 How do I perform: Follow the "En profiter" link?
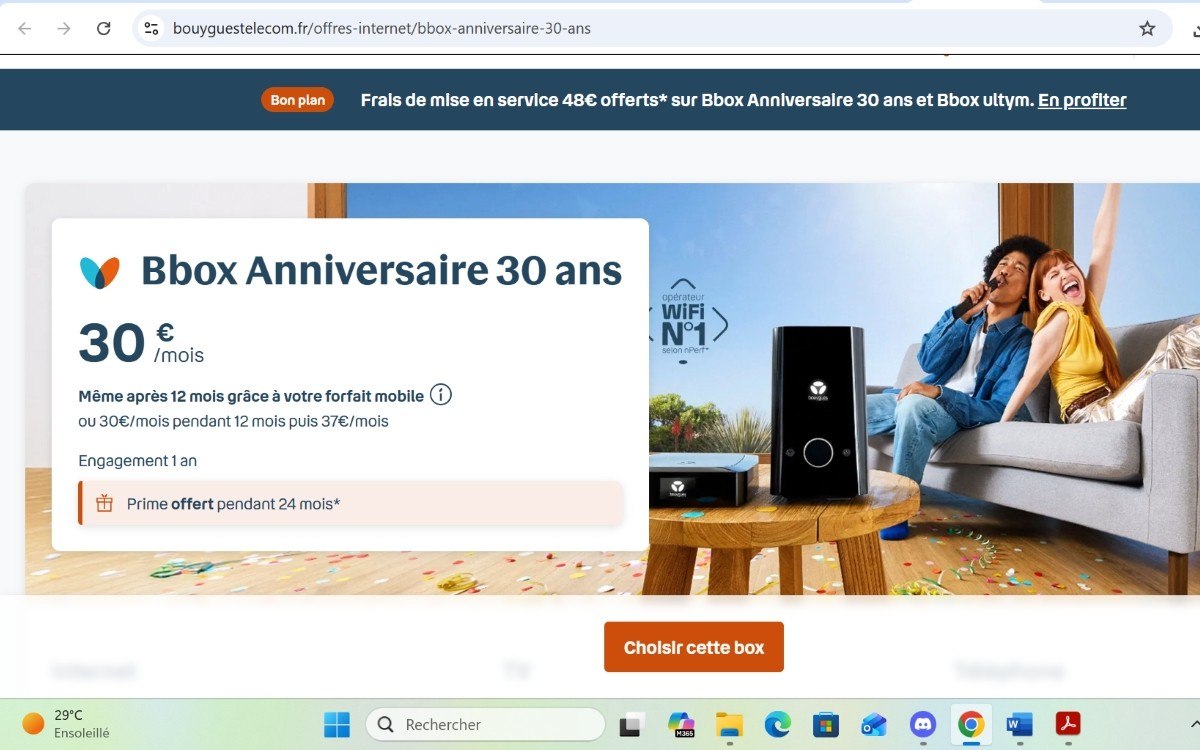[1082, 100]
